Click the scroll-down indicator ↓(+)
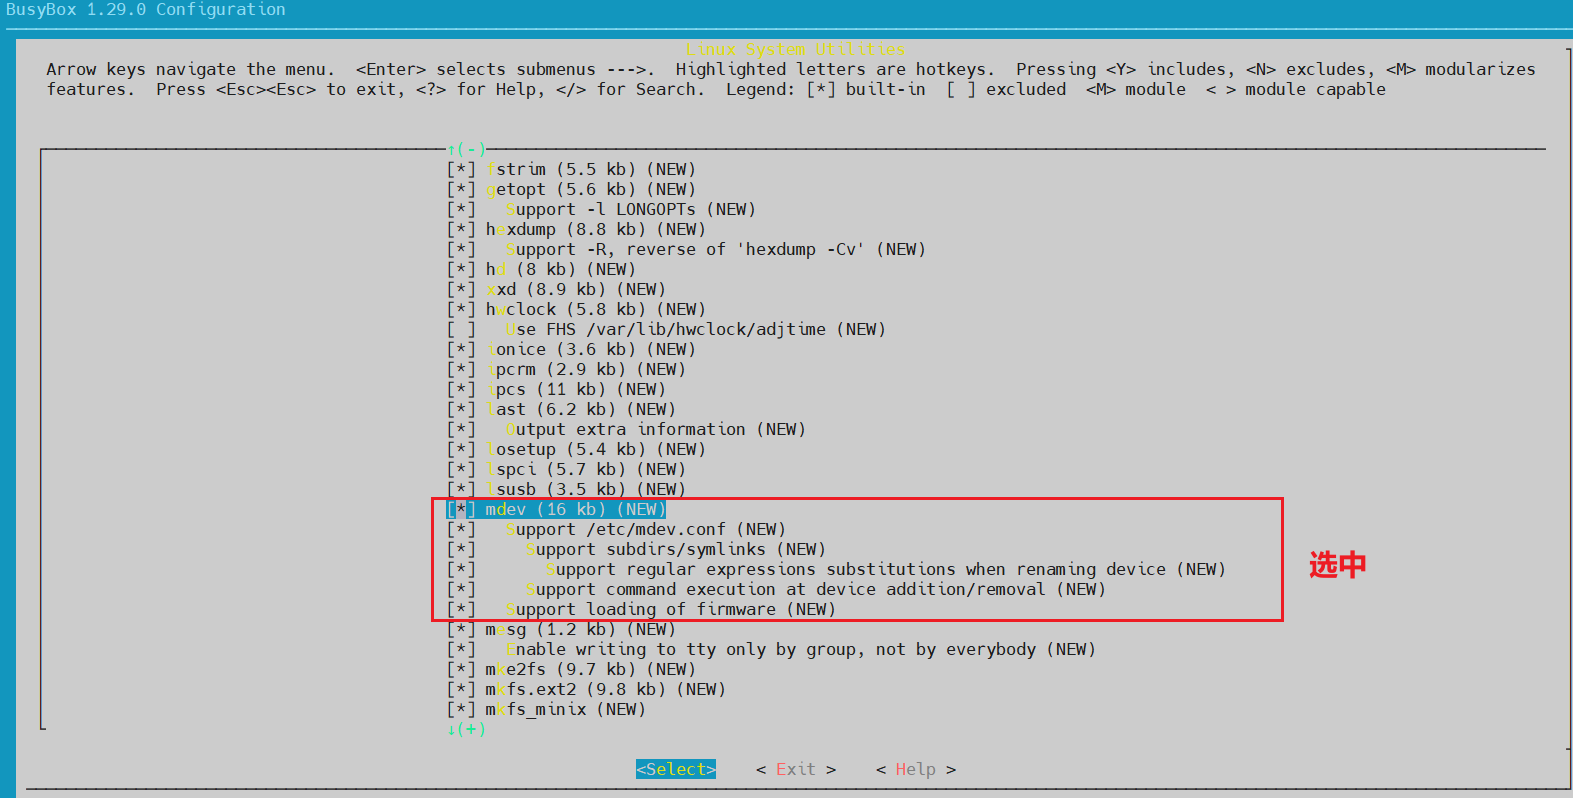This screenshot has height=798, width=1573. (466, 729)
